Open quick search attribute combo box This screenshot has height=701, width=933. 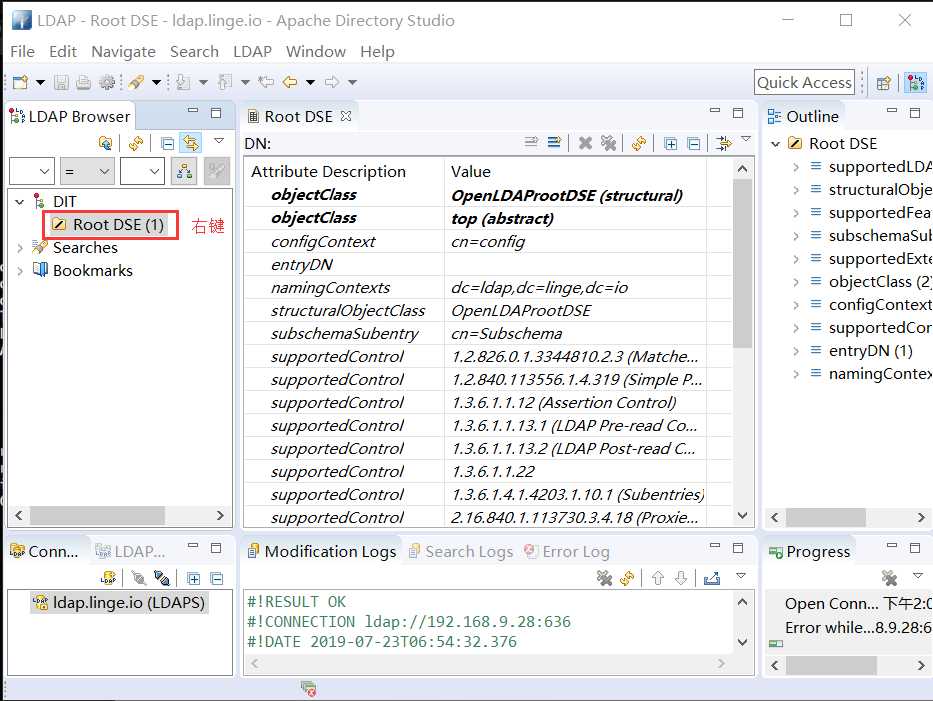click(32, 172)
